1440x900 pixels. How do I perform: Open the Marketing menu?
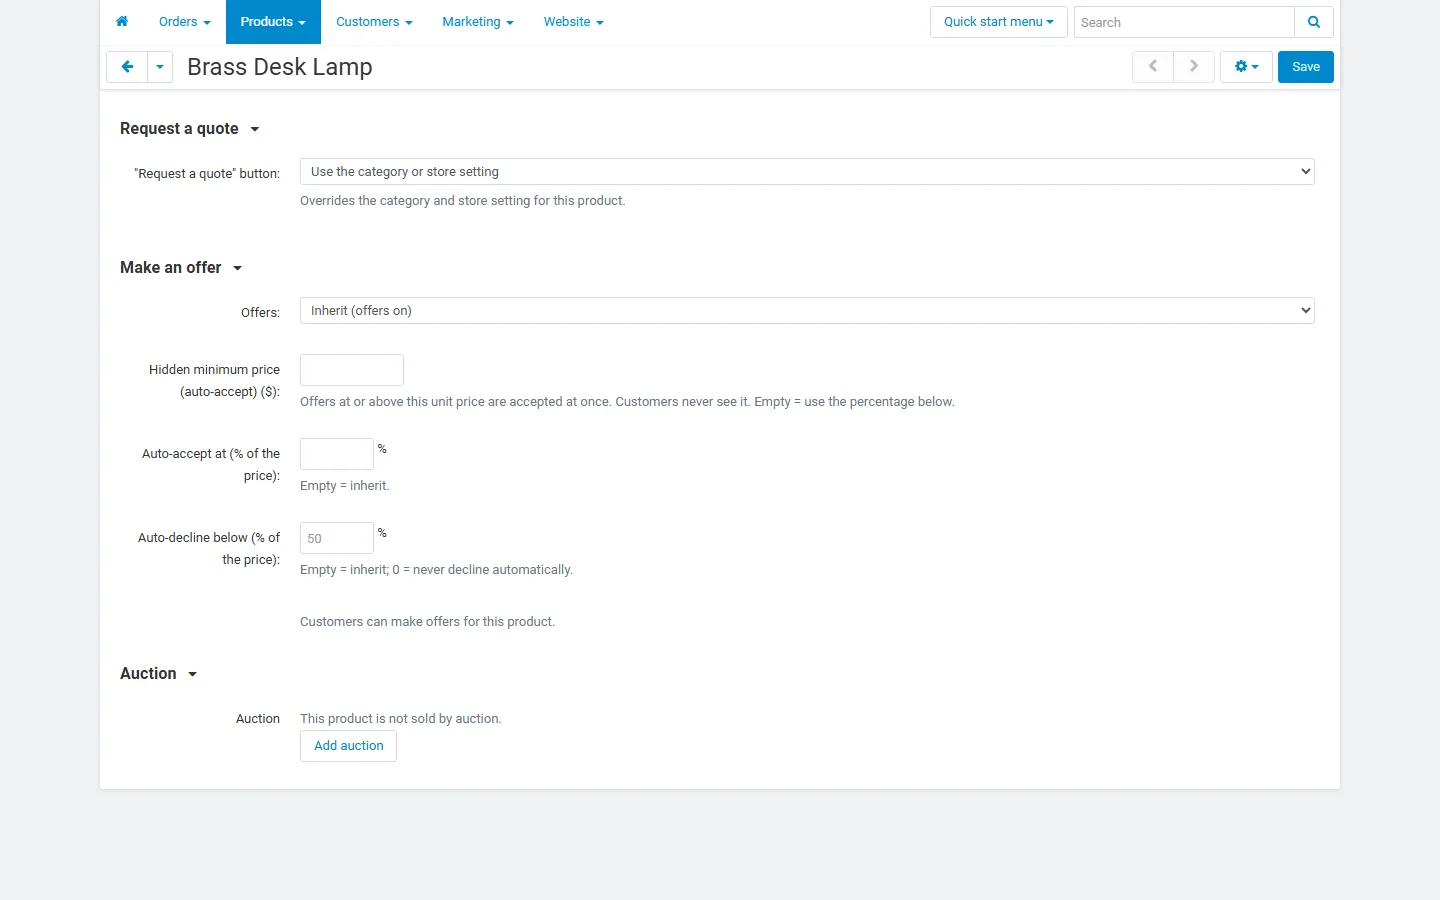click(x=478, y=22)
